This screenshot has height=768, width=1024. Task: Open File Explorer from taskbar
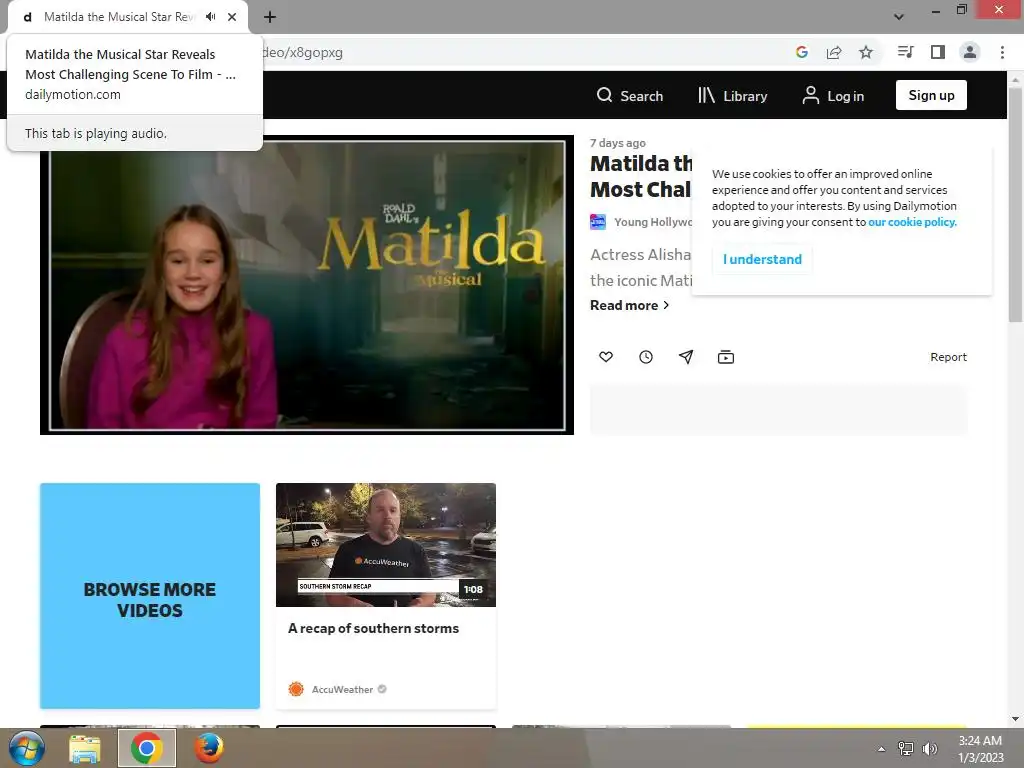(85, 748)
